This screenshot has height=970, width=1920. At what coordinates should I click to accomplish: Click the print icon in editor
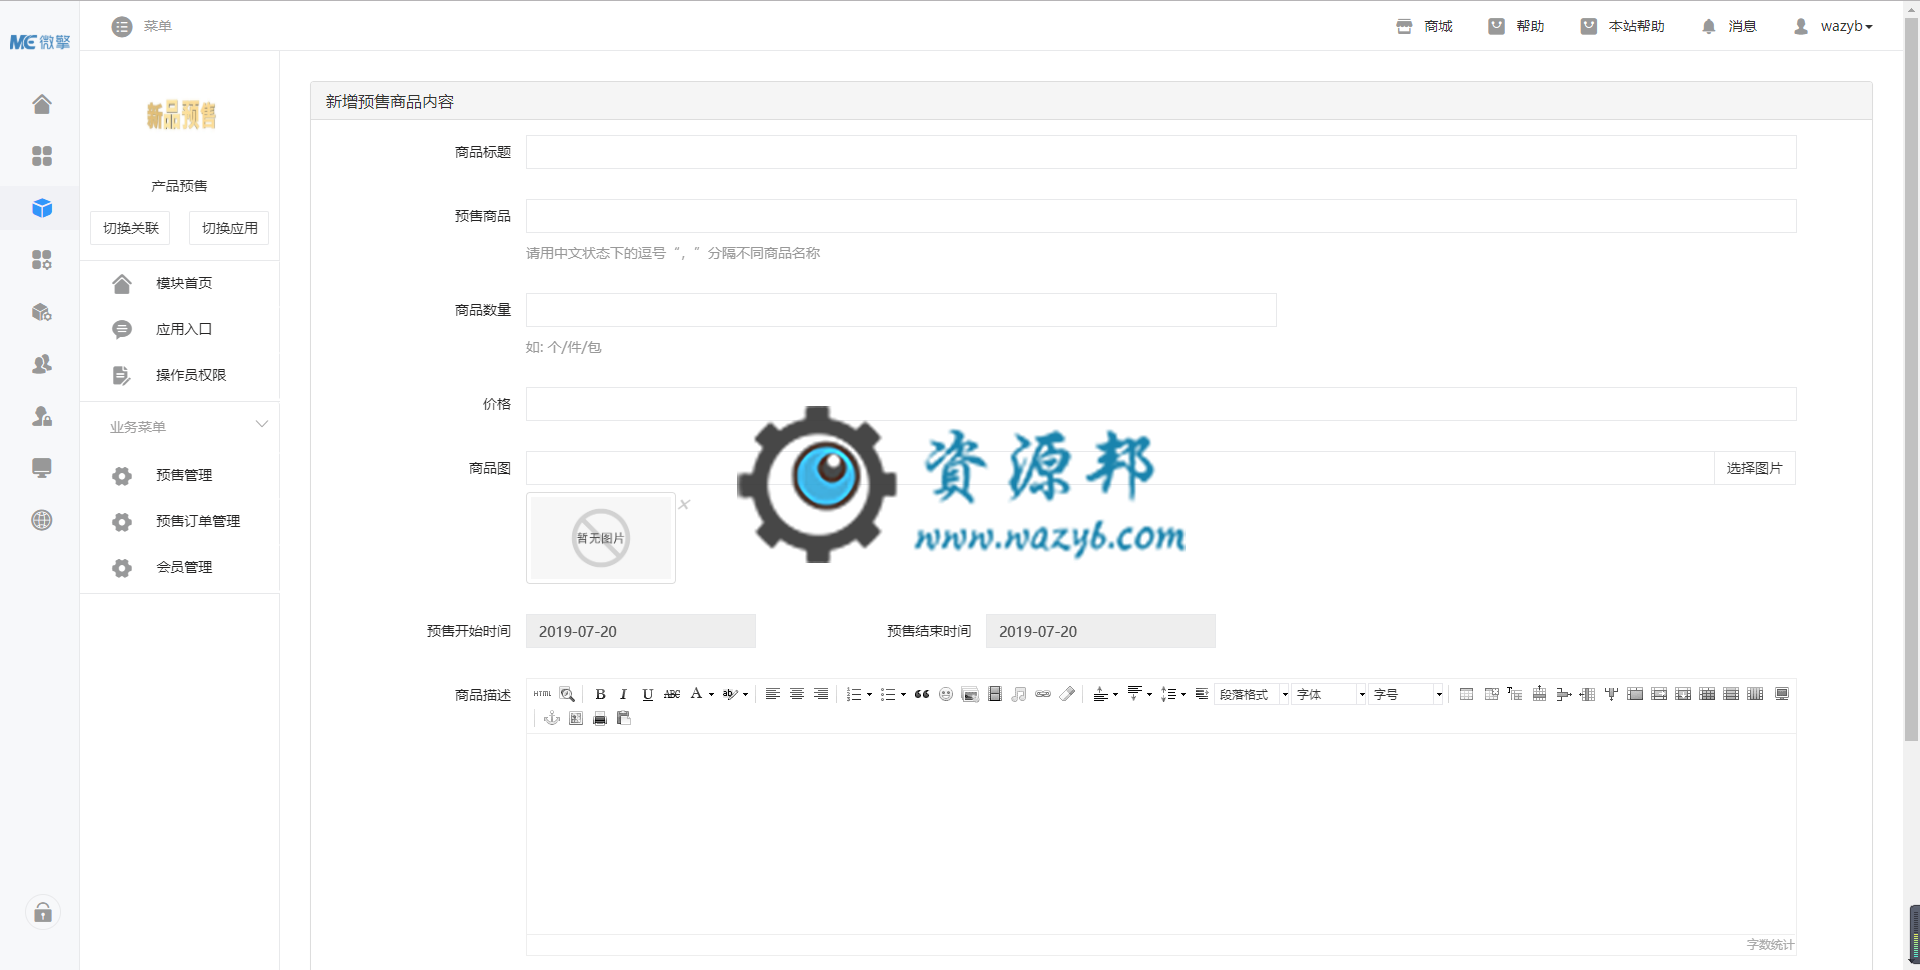click(600, 718)
